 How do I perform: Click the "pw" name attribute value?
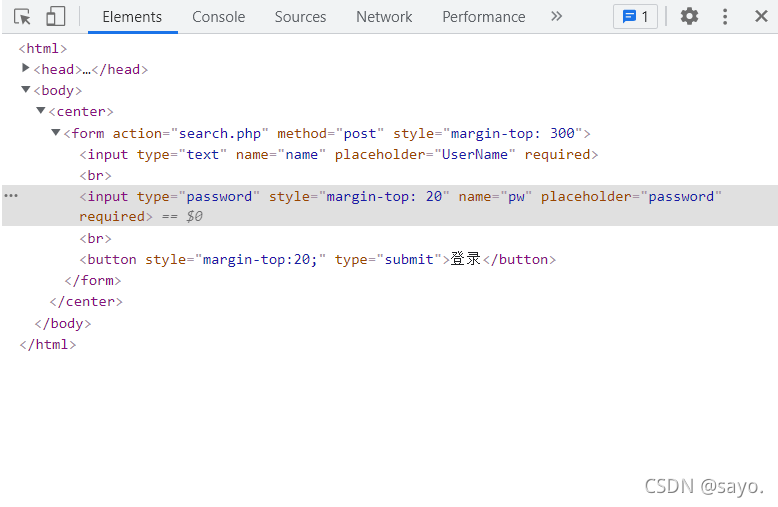(x=516, y=197)
